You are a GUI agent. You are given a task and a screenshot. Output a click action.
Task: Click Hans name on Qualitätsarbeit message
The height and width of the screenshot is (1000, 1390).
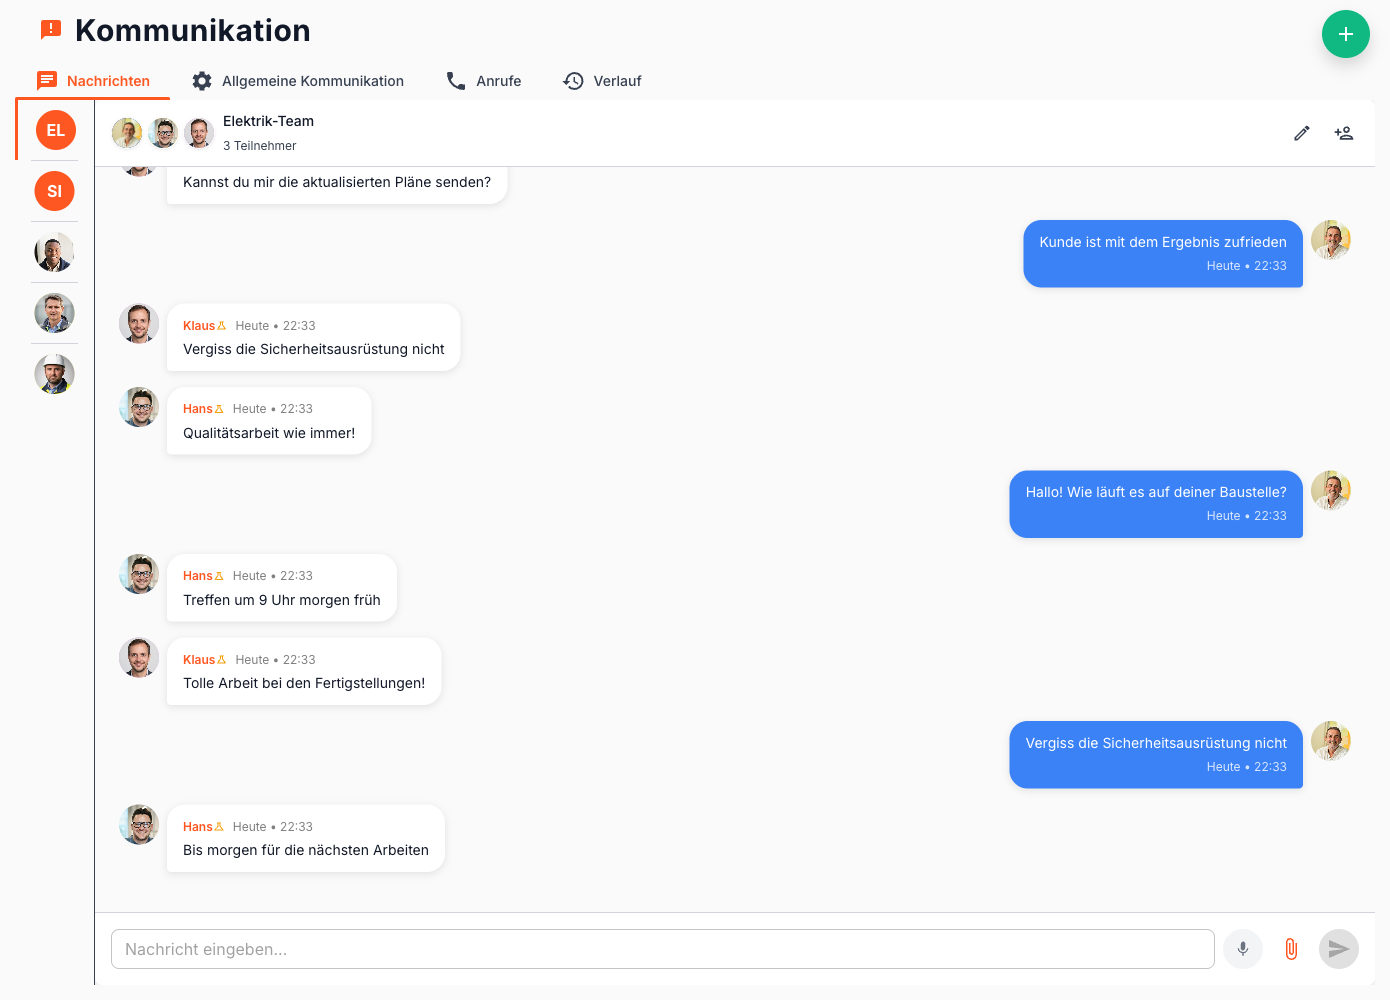[198, 409]
